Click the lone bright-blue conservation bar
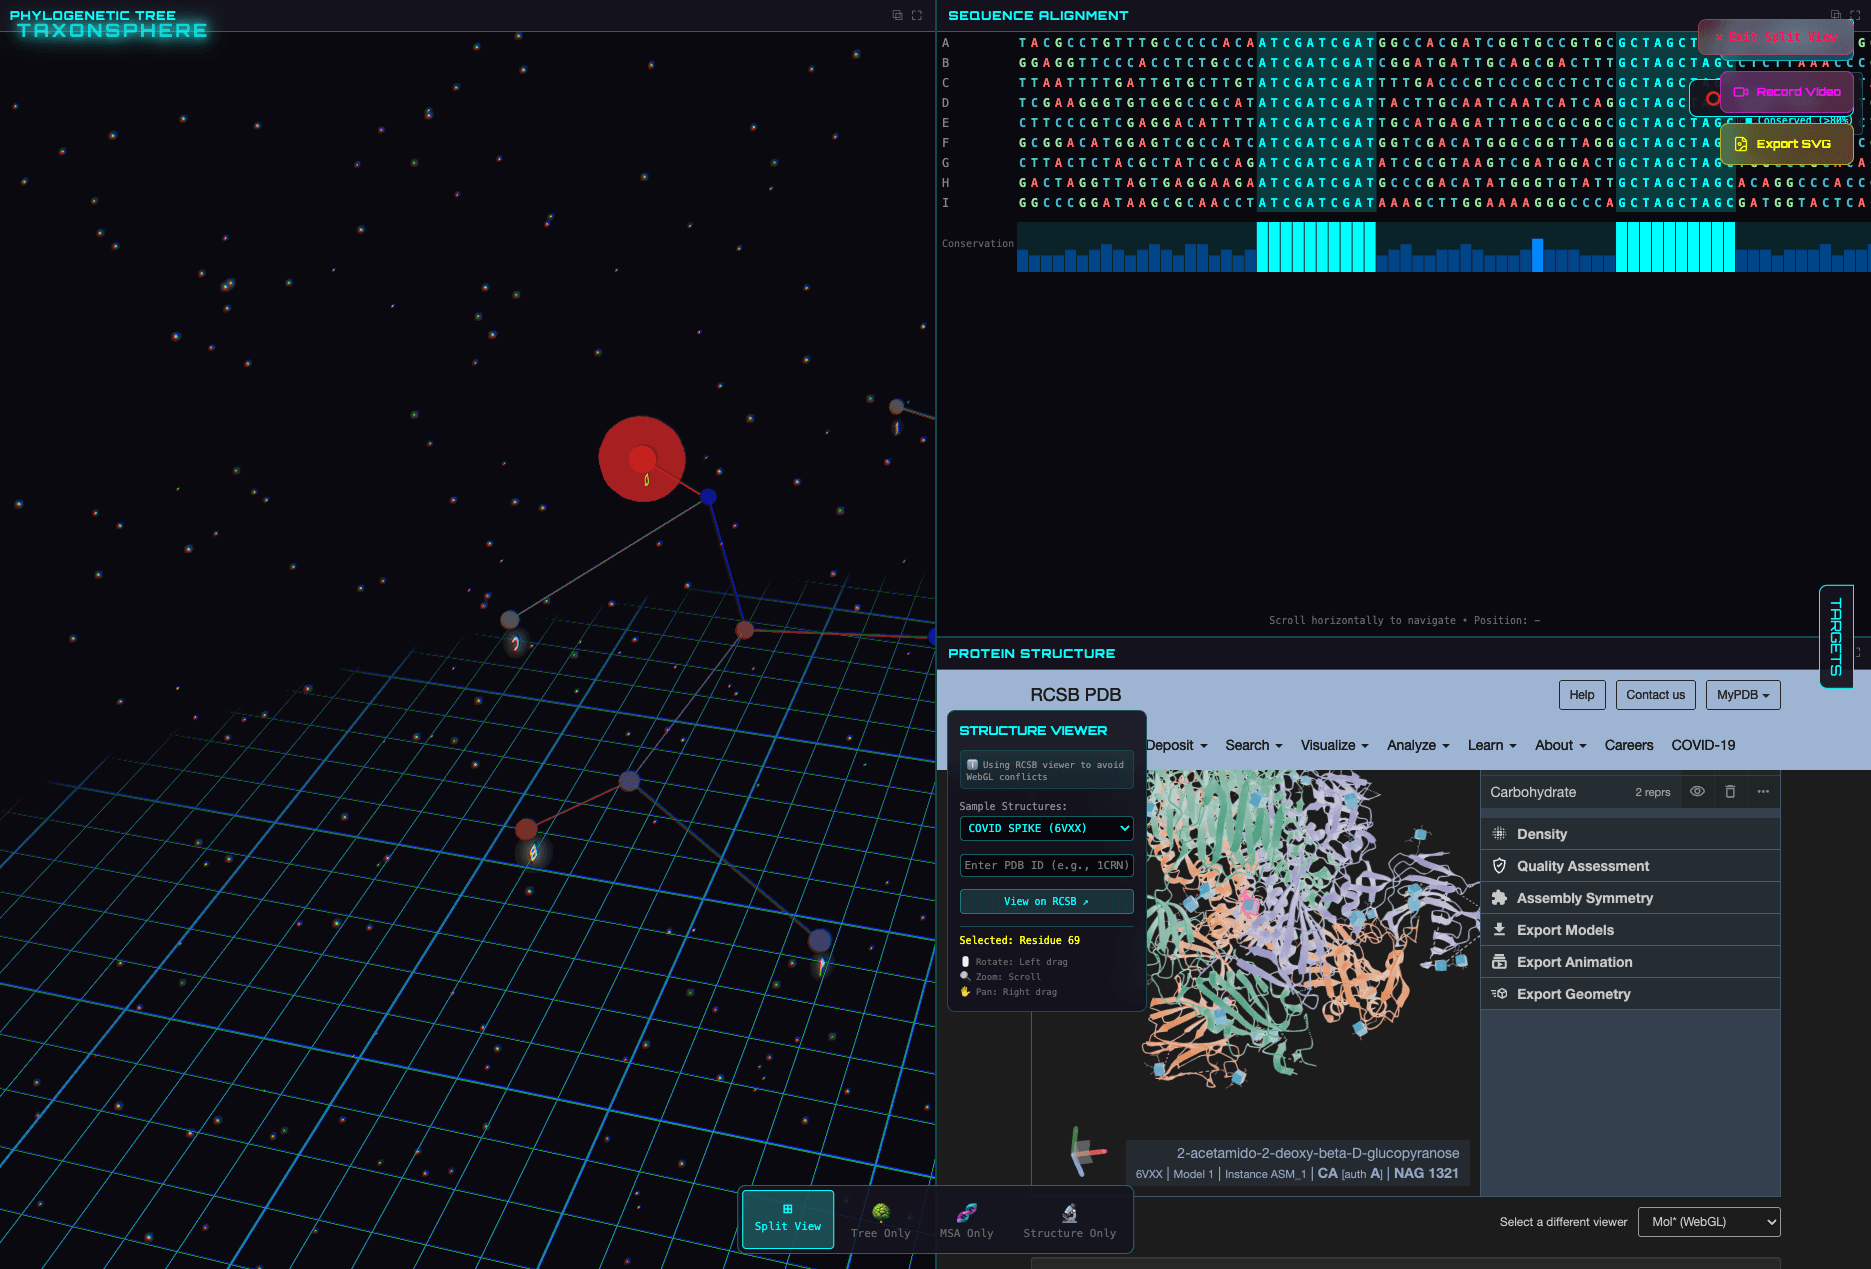Viewport: 1871px width, 1269px height. click(x=1538, y=255)
